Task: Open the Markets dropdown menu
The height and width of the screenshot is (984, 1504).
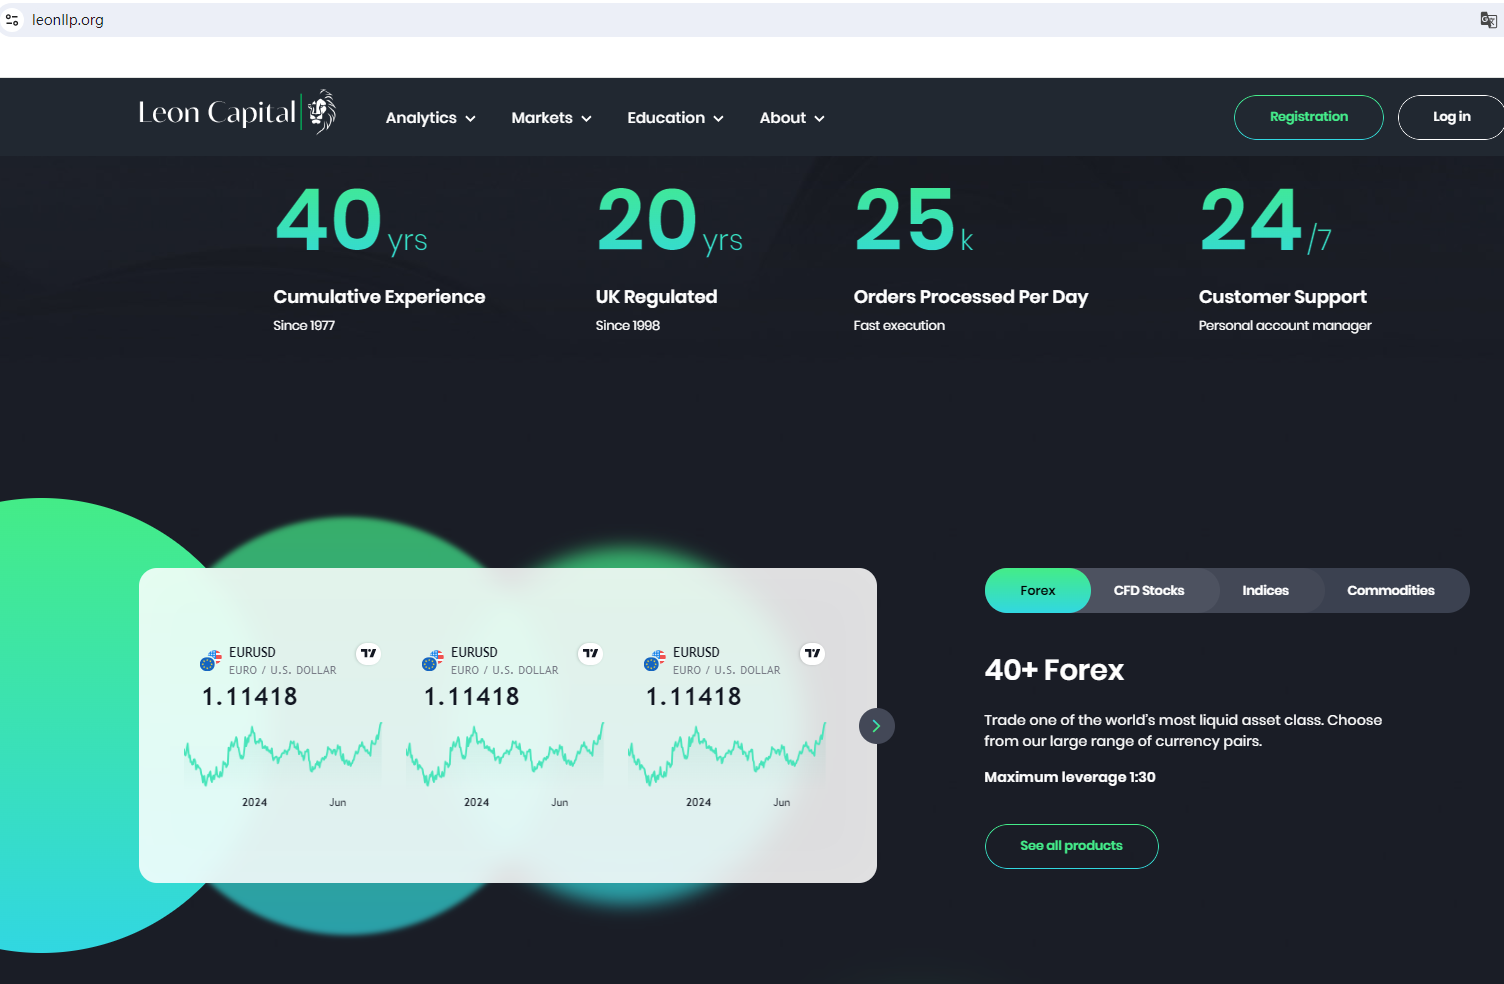Action: 551,118
